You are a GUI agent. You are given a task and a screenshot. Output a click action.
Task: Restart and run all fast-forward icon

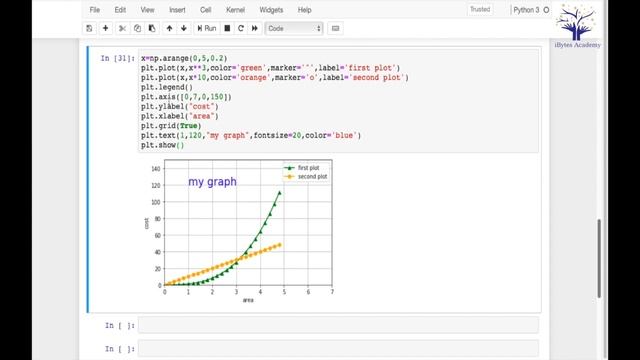coord(255,28)
